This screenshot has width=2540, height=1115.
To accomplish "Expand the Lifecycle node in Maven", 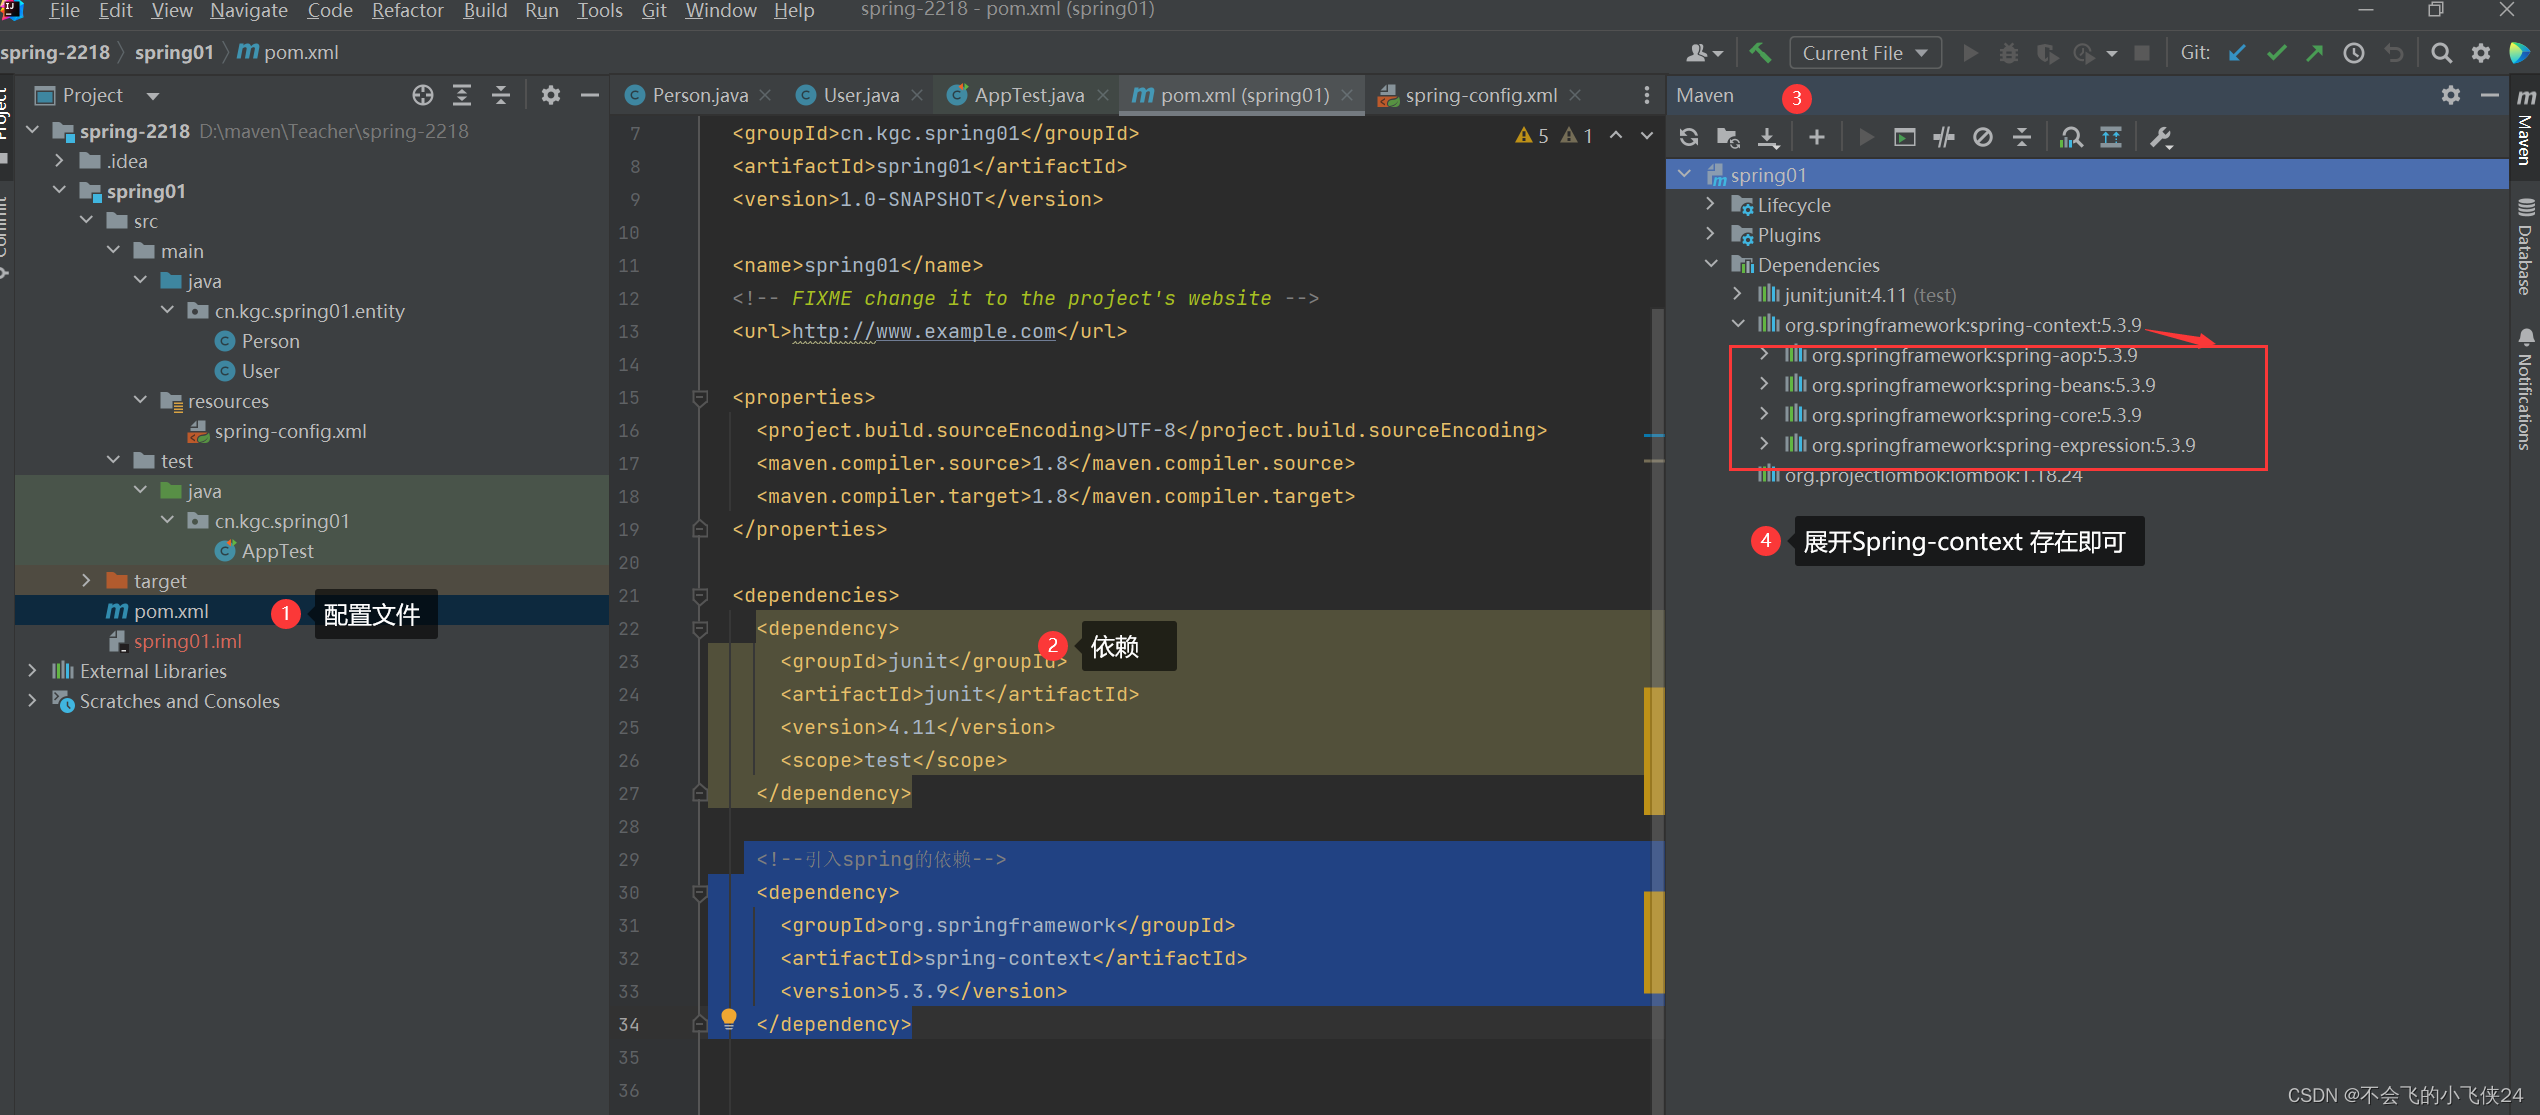I will [x=1710, y=204].
